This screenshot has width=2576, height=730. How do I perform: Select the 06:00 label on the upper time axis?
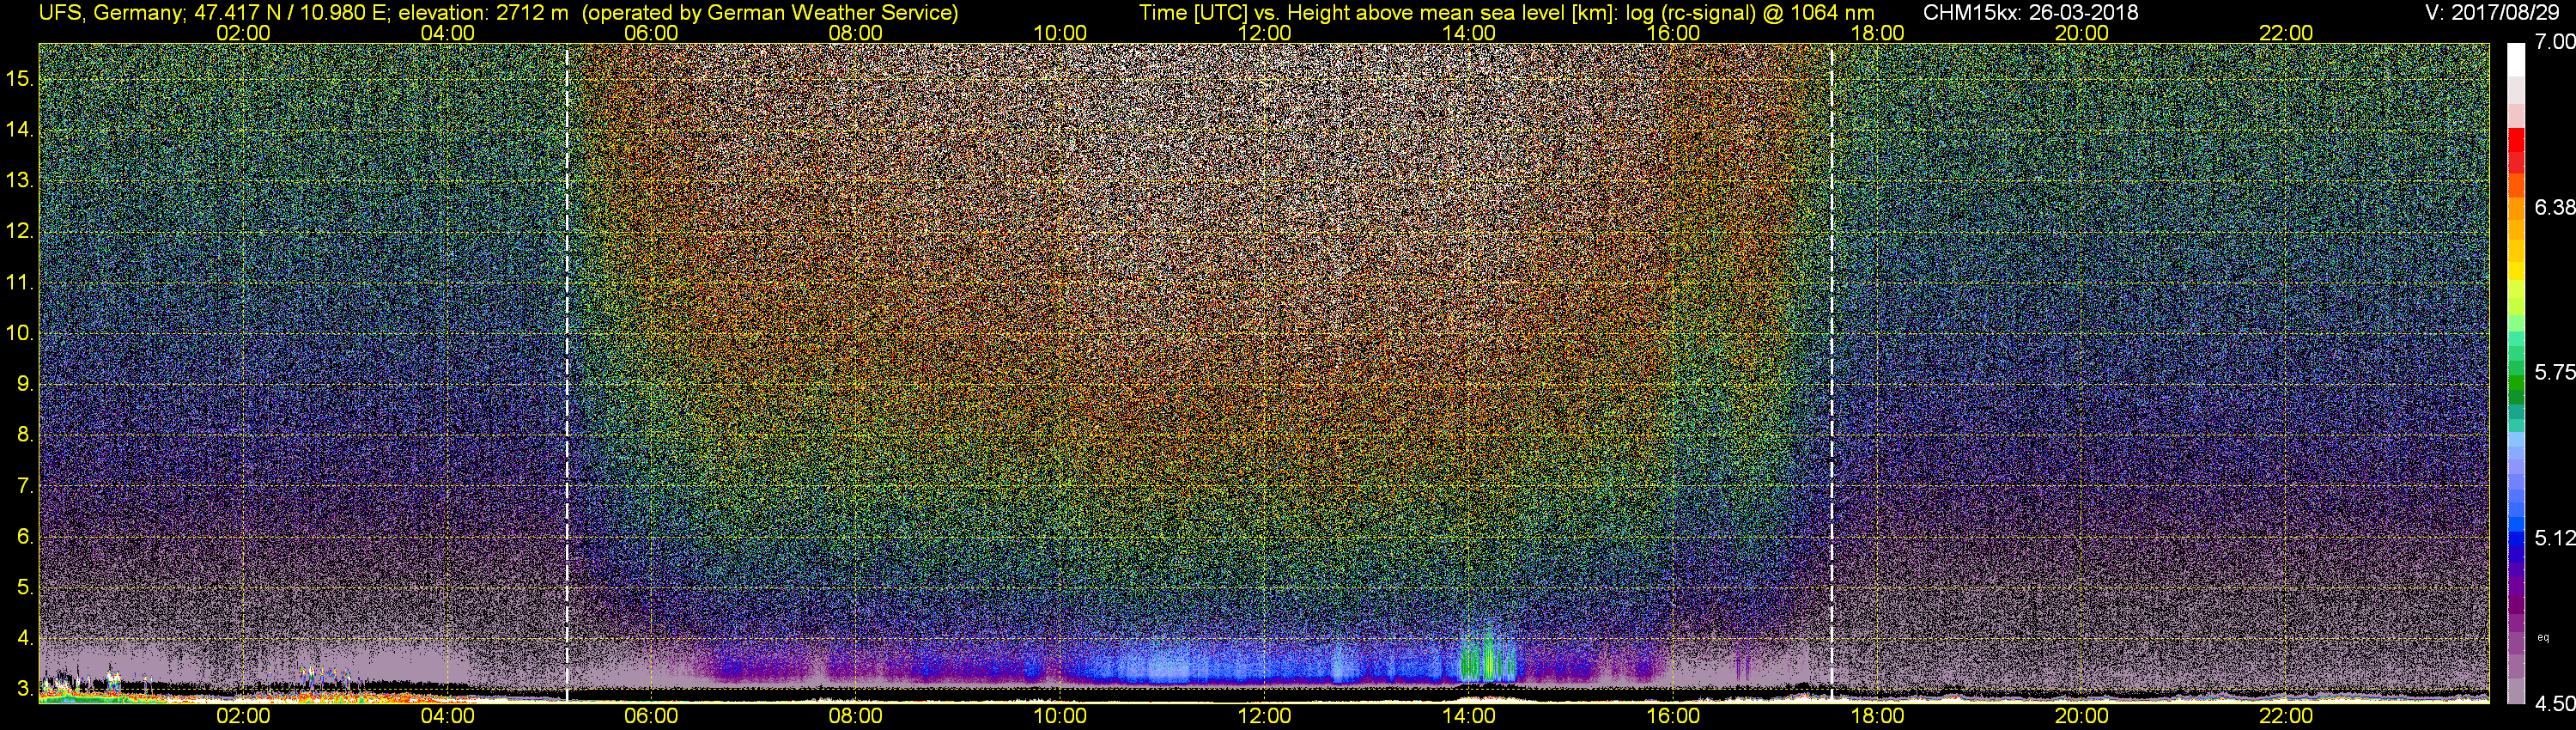(651, 33)
